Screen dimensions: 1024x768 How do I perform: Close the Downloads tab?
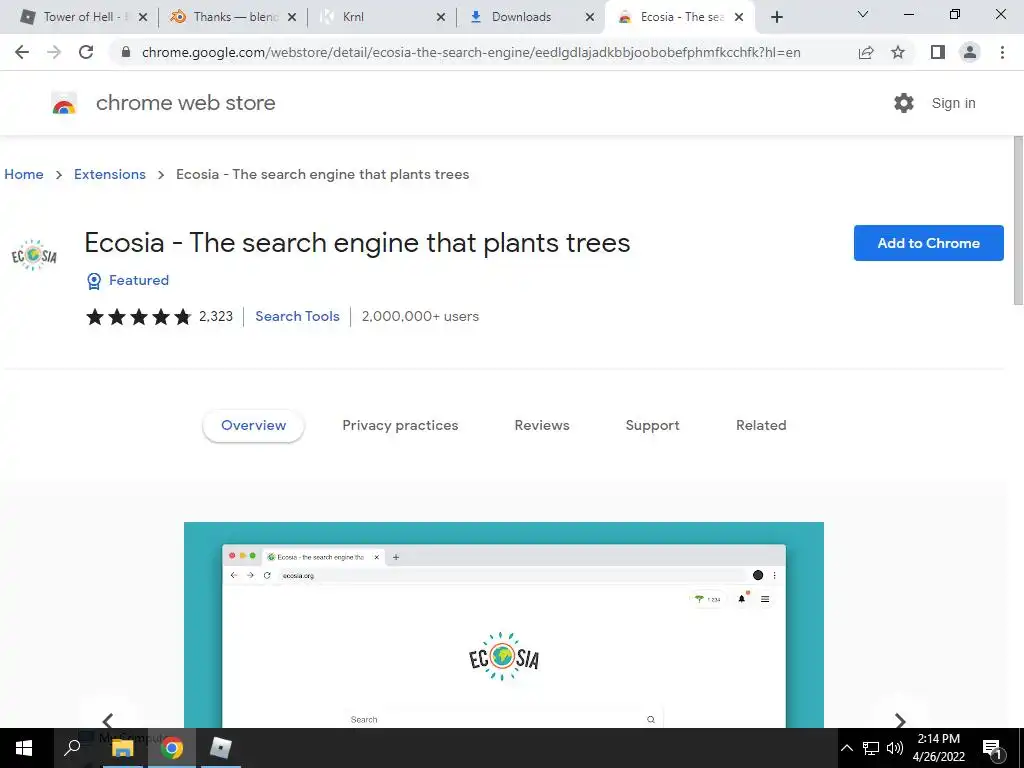(590, 17)
